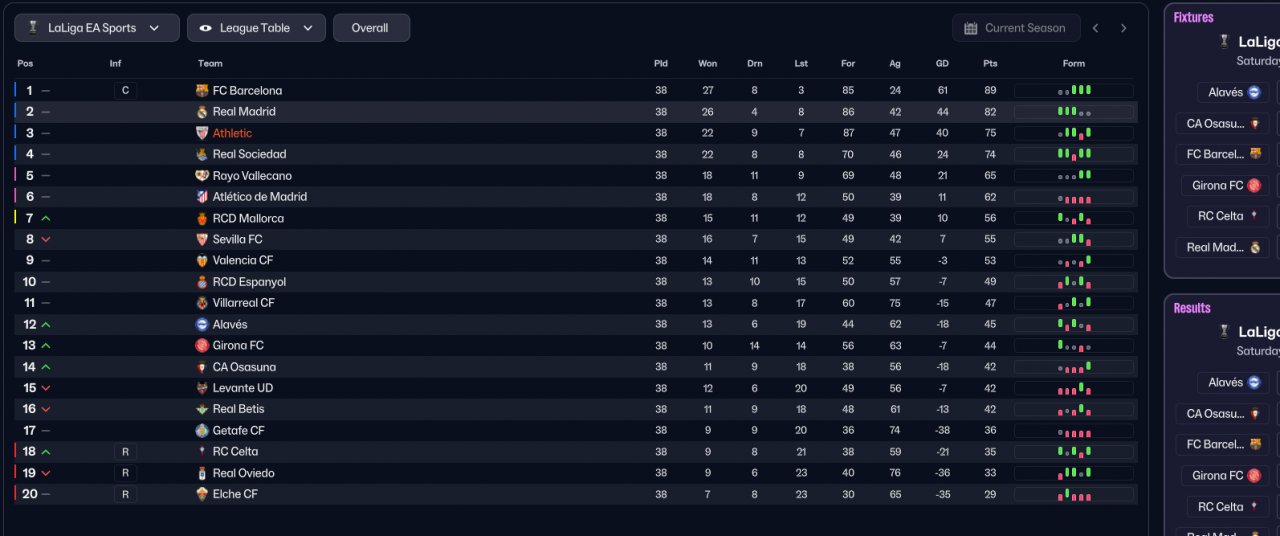
Task: Click Alavés fixture button in Fixtures panel
Action: click(x=1234, y=92)
